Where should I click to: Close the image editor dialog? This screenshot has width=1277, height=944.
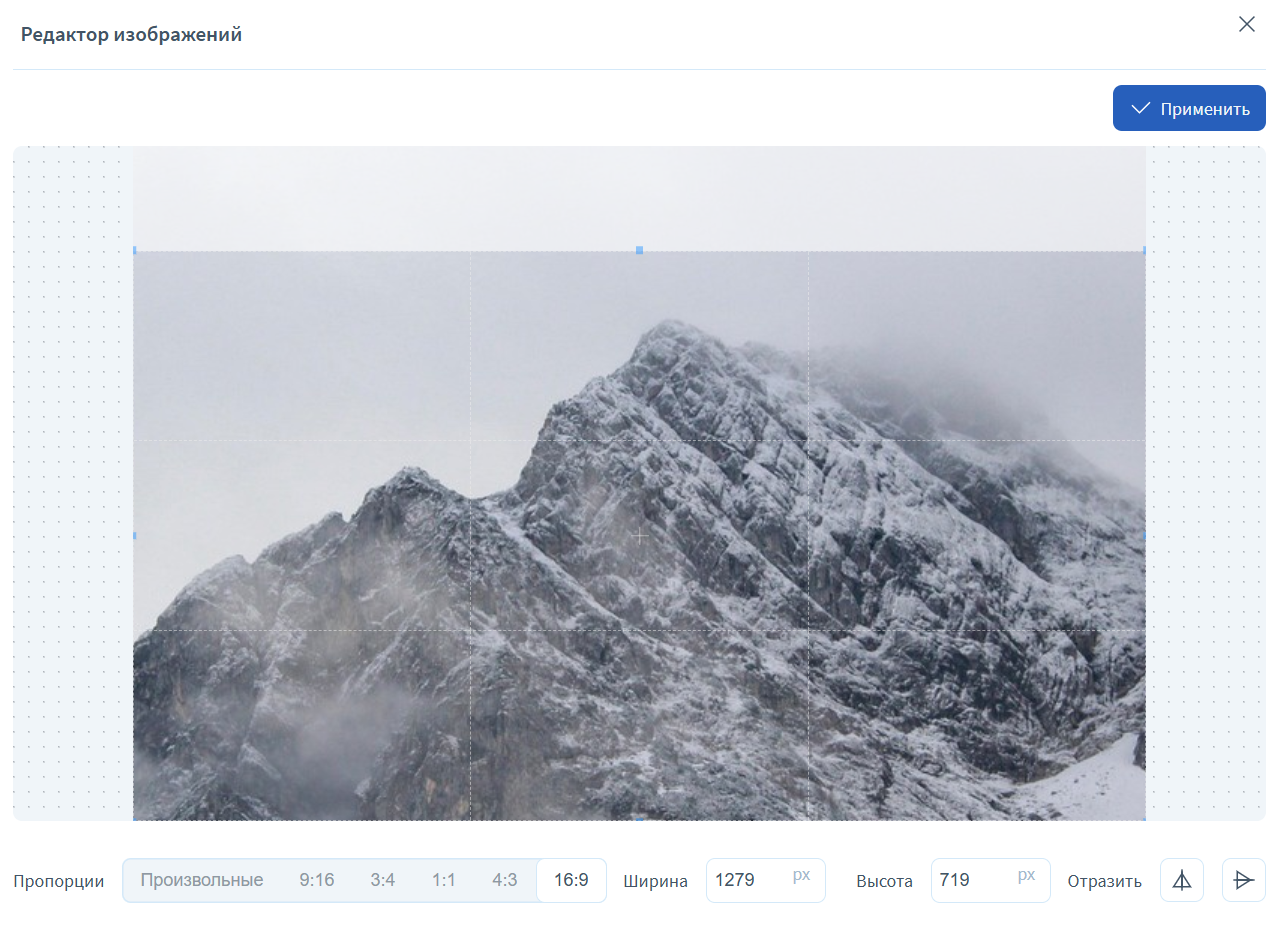point(1246,25)
